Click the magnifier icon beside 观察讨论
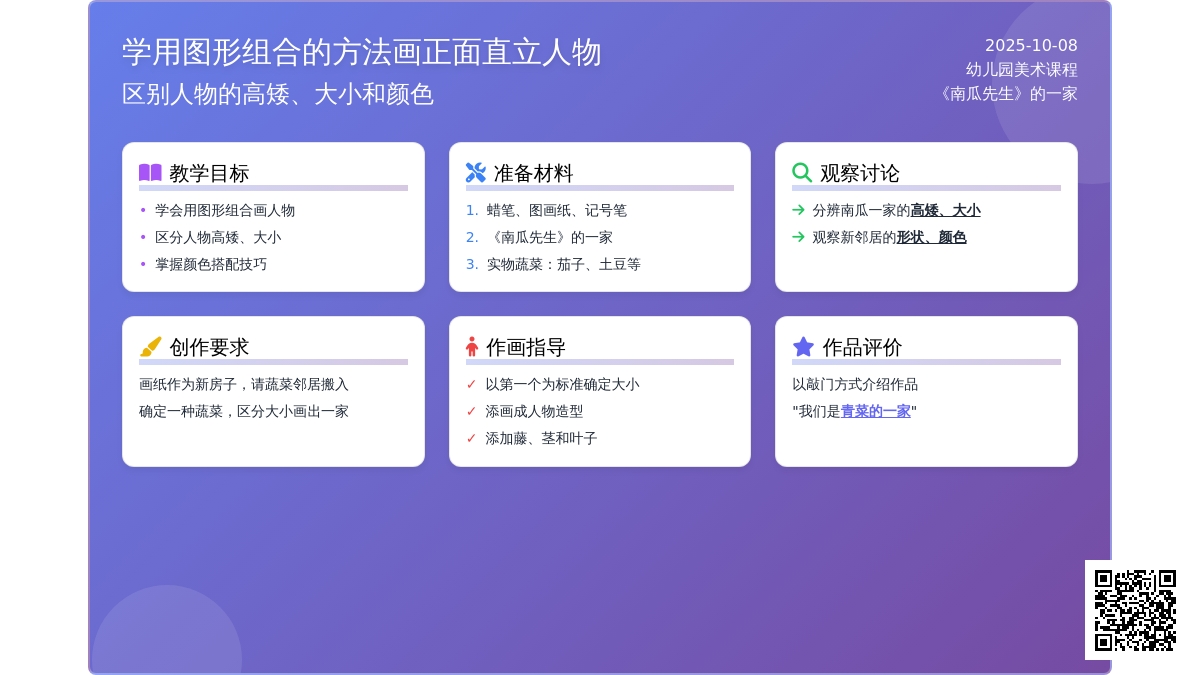This screenshot has height=675, width=1200. coord(802,173)
